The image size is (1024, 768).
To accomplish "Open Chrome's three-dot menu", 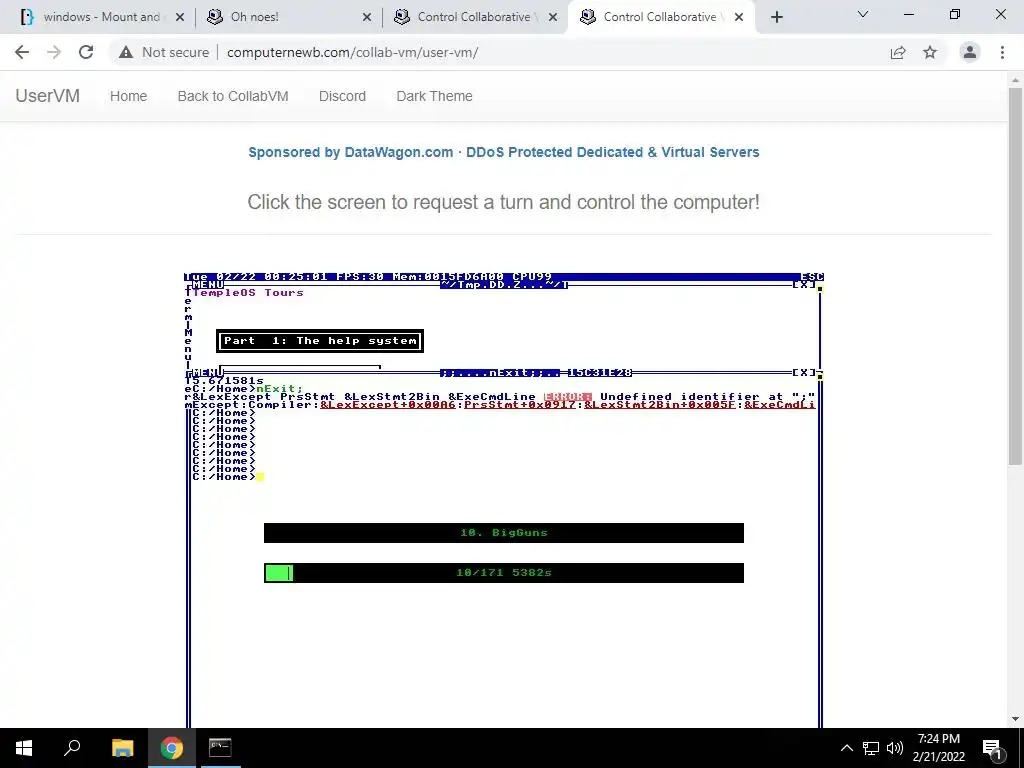I will 1002,52.
